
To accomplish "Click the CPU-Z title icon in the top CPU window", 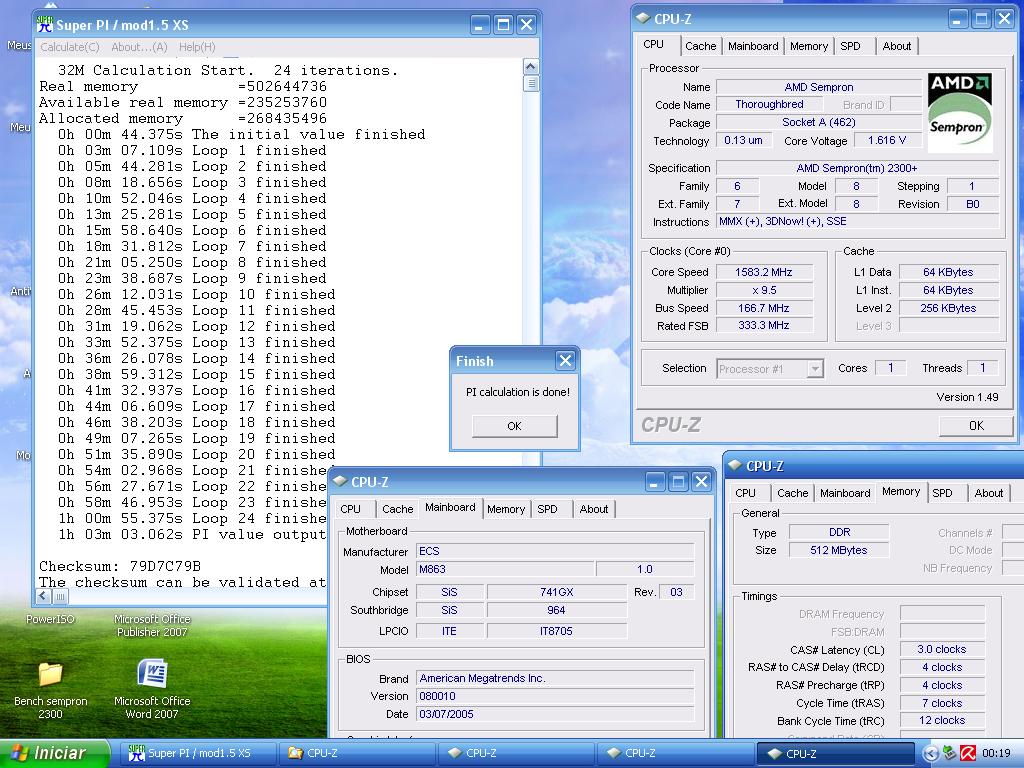I will pyautogui.click(x=643, y=18).
